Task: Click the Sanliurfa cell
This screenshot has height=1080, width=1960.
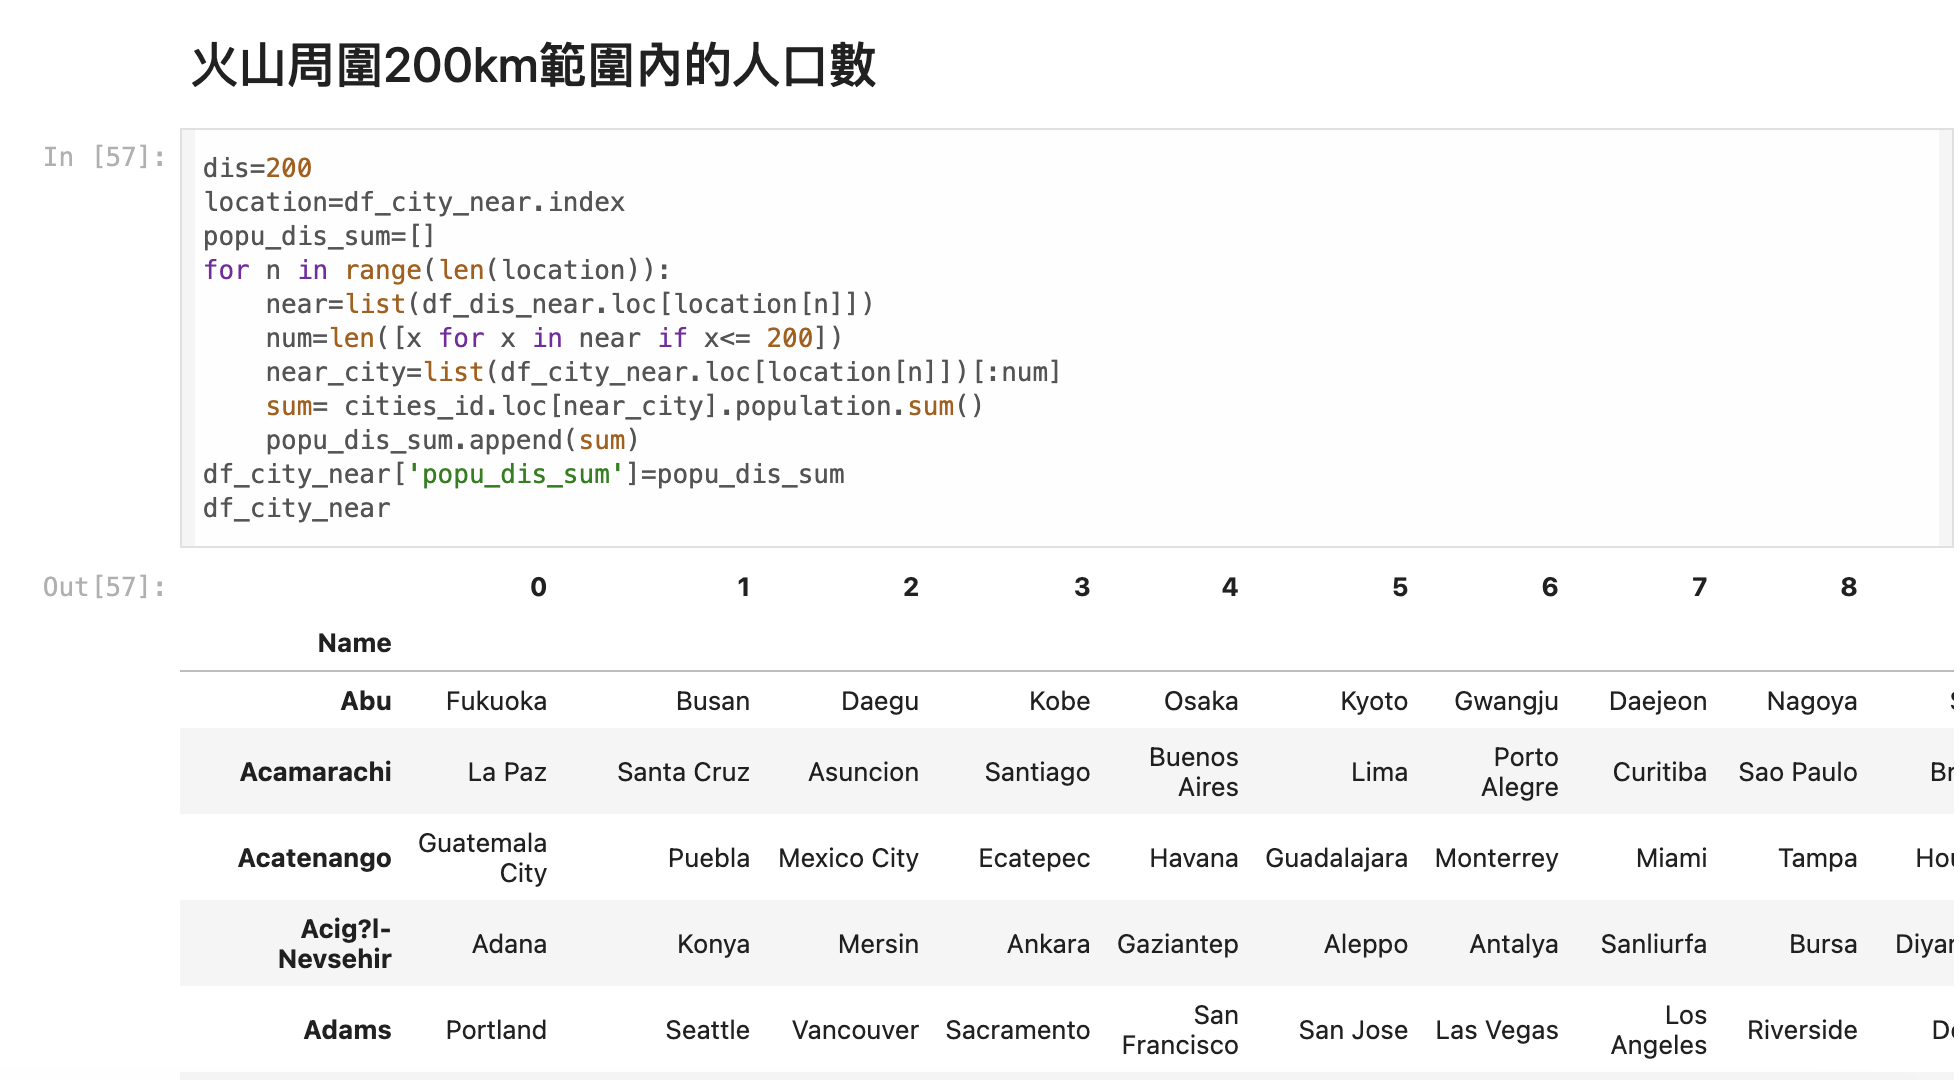Action: [1653, 944]
